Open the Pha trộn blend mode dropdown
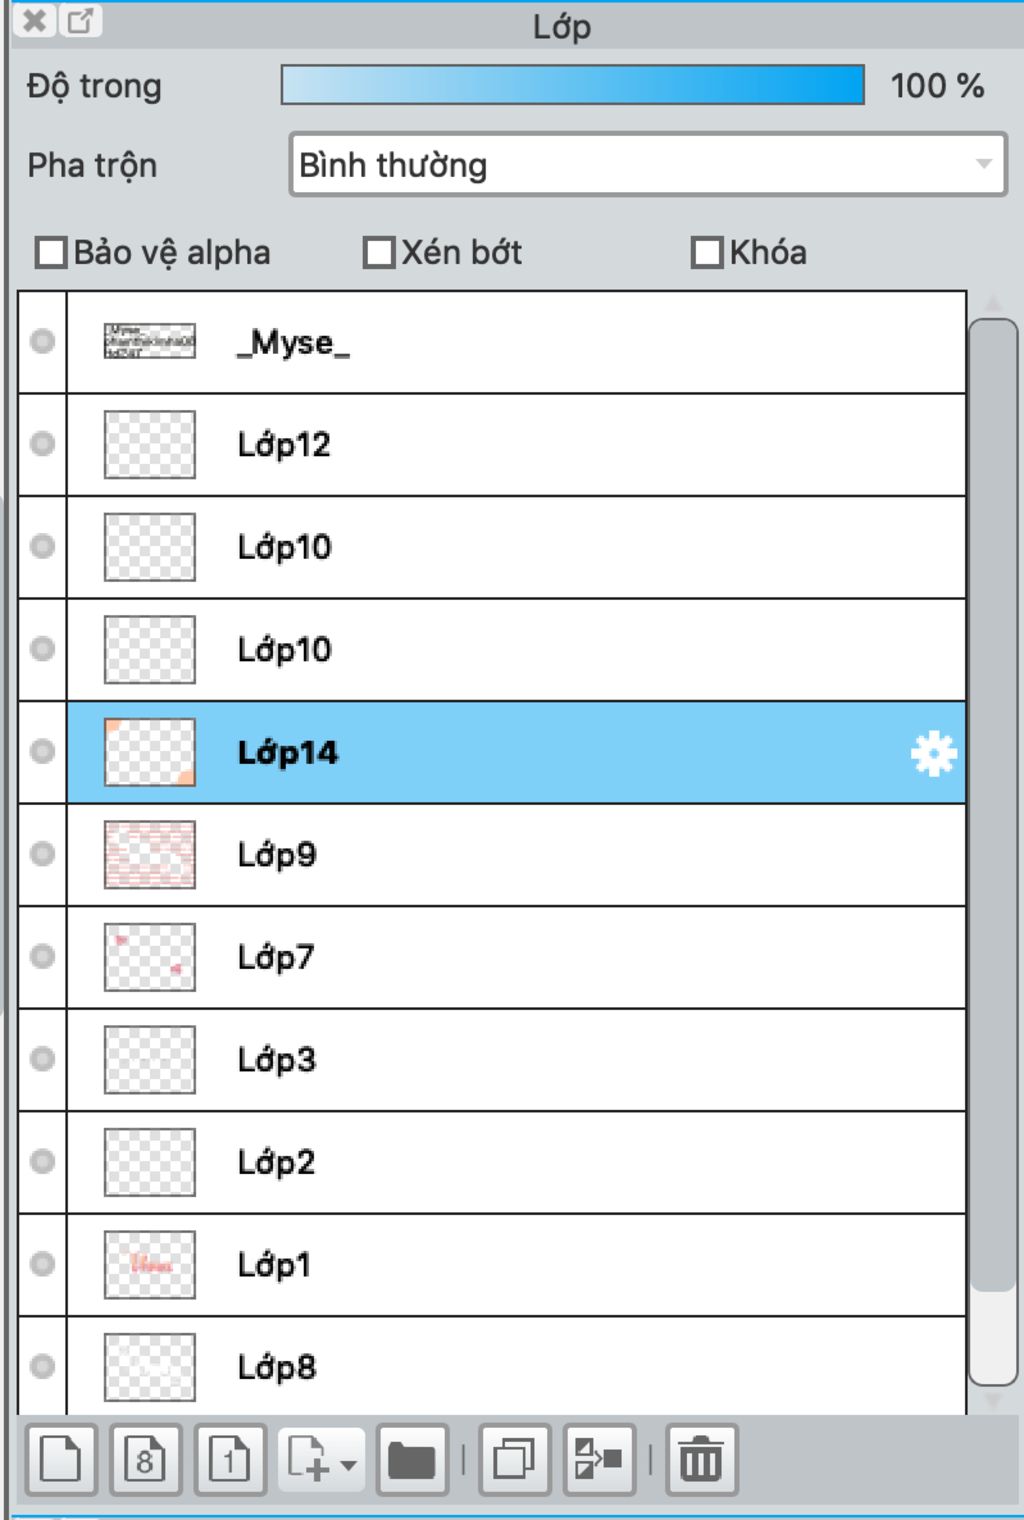The image size is (1024, 1520). point(648,165)
